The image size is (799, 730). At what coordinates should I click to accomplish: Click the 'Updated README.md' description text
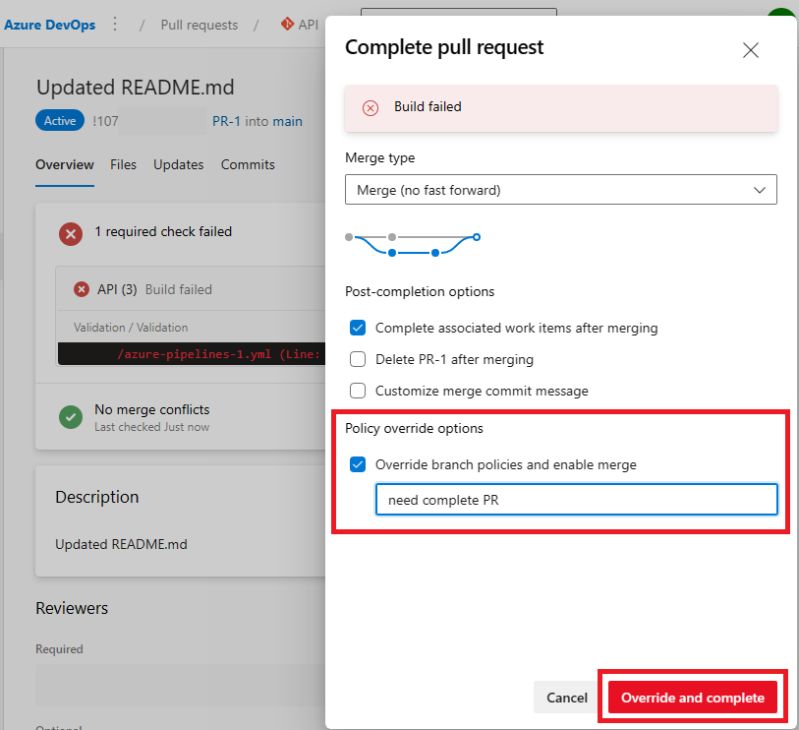(x=121, y=544)
